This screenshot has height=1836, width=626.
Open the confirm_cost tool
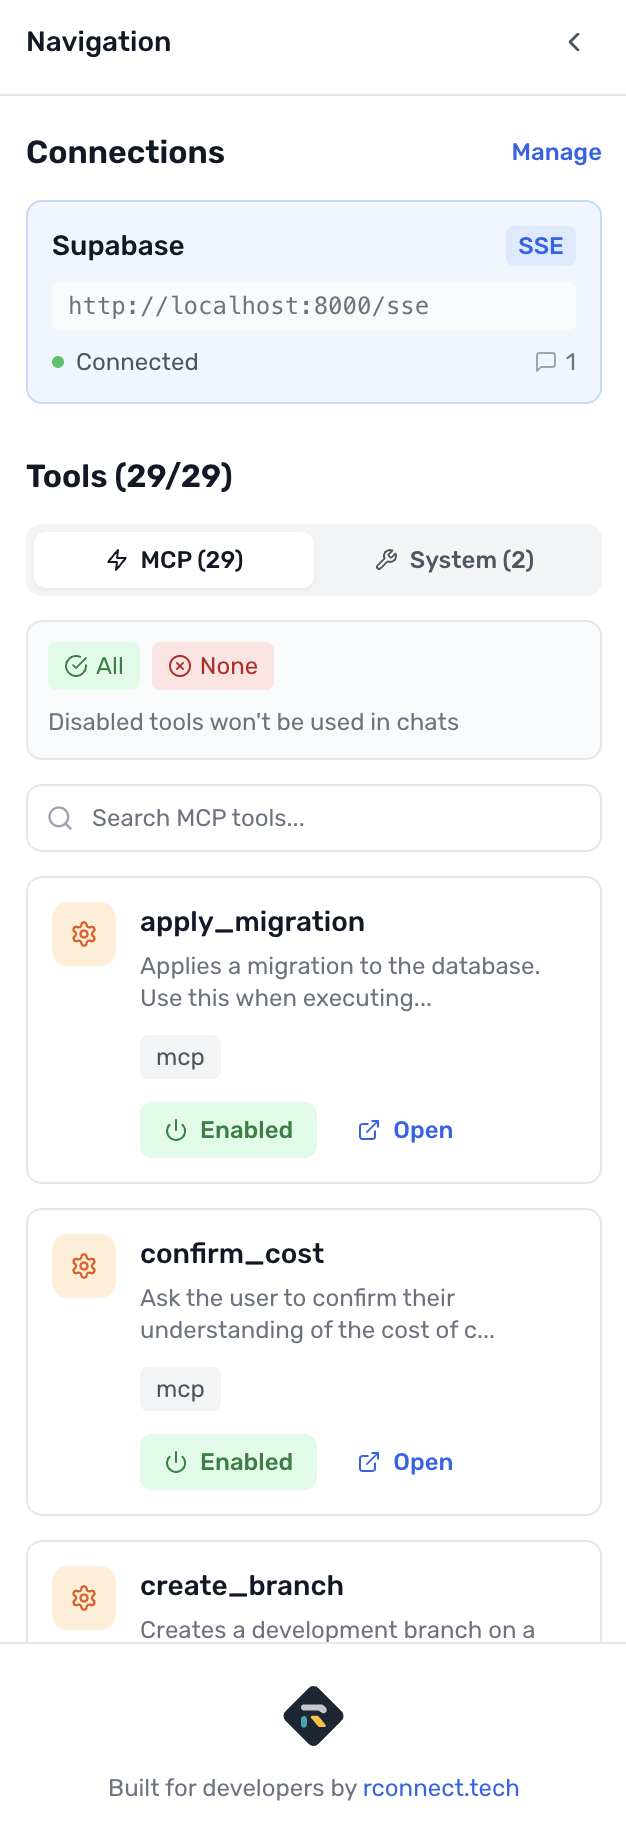(406, 1462)
